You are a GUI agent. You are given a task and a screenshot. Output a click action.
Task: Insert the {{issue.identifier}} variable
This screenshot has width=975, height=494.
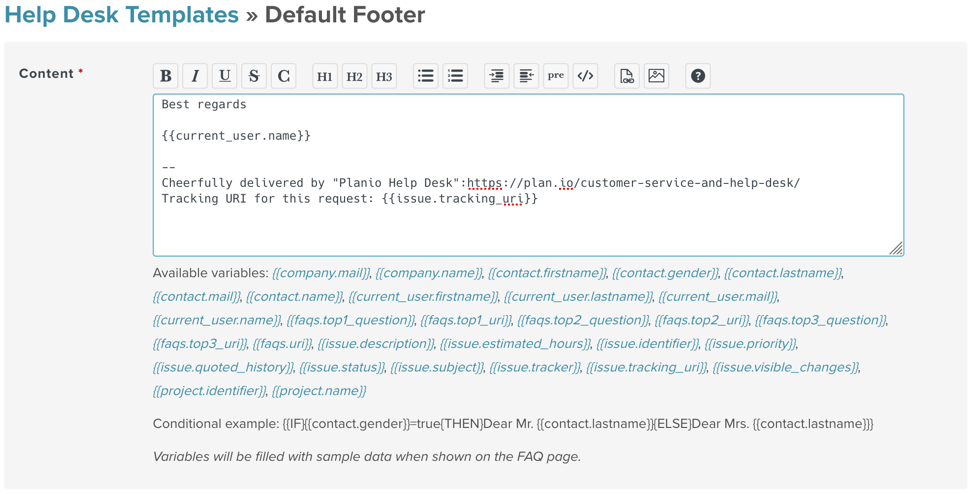pos(647,344)
